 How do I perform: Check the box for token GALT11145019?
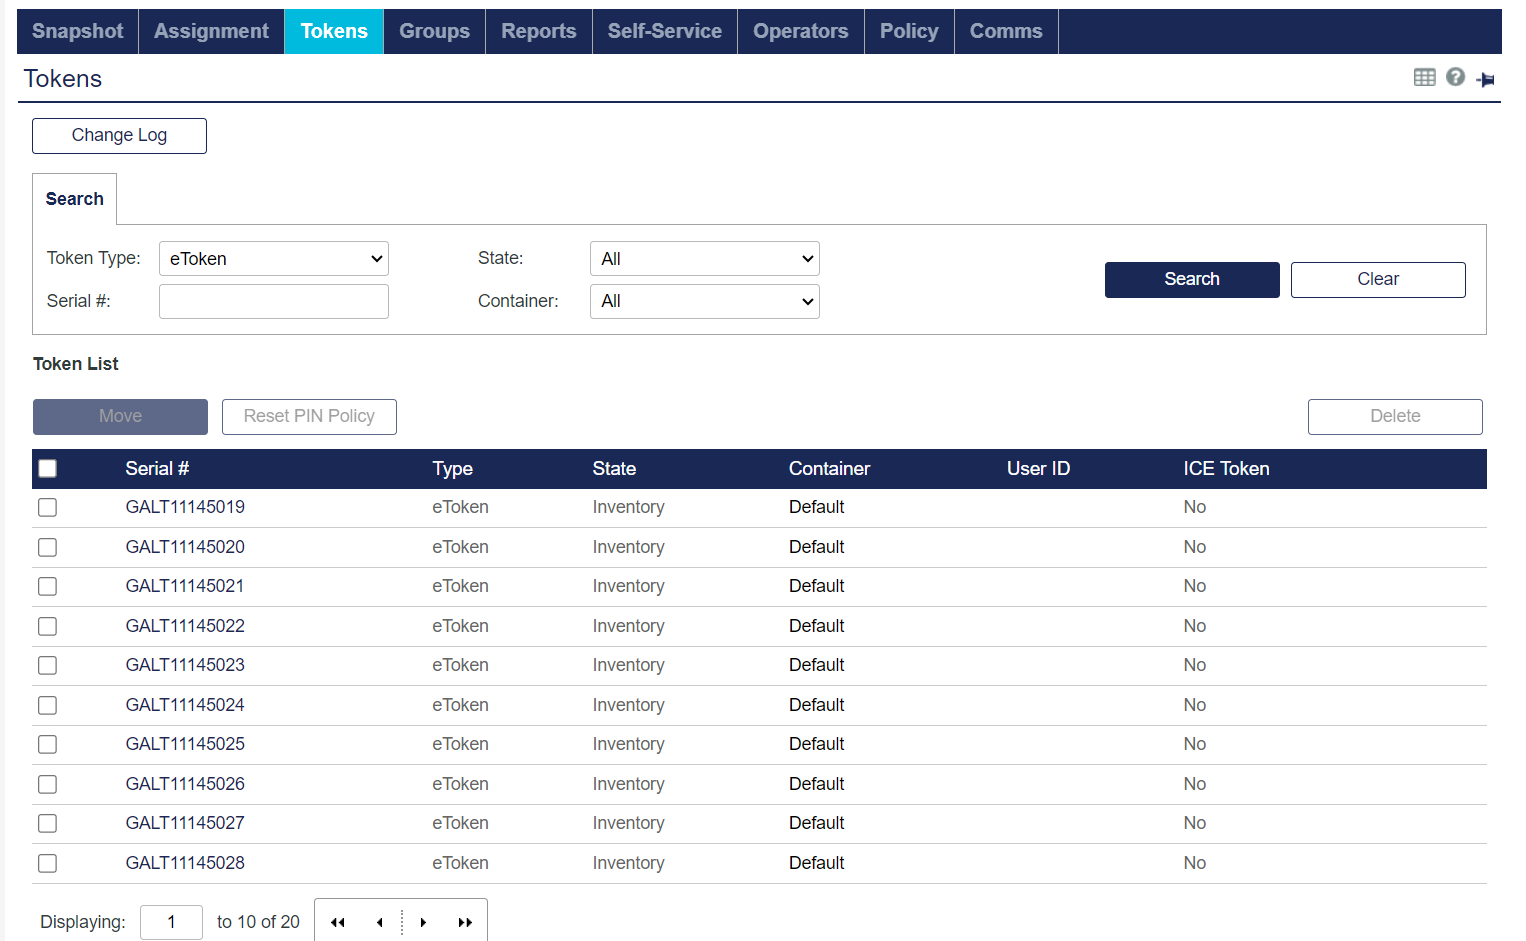(47, 507)
